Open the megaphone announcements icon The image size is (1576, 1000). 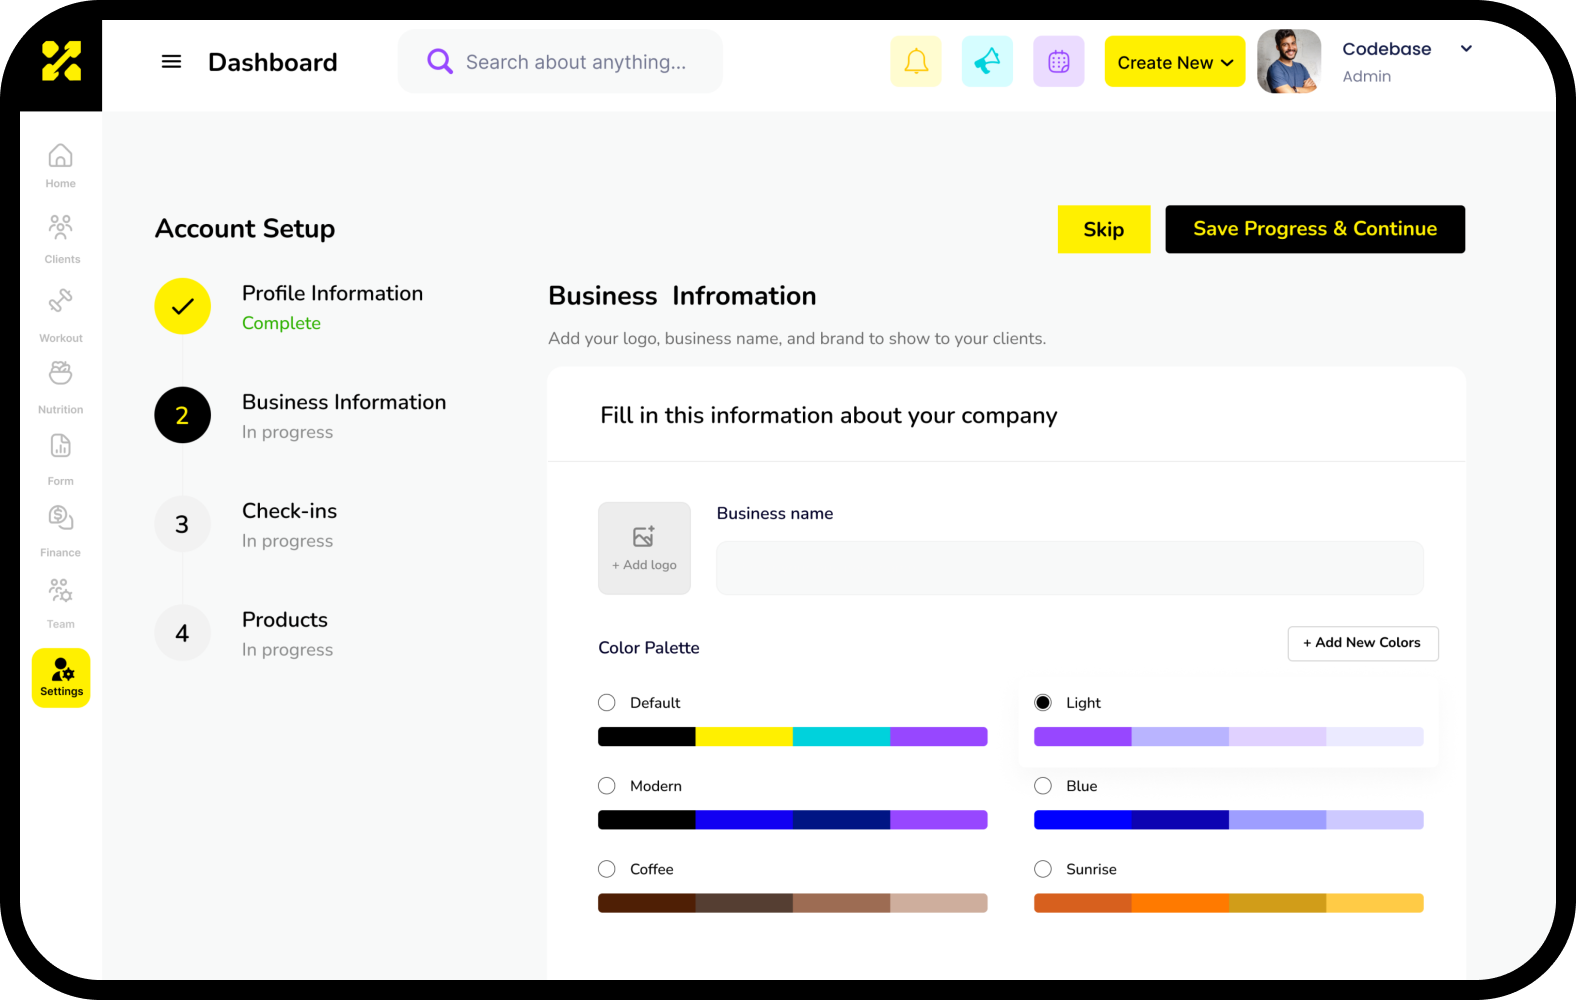coord(987,62)
